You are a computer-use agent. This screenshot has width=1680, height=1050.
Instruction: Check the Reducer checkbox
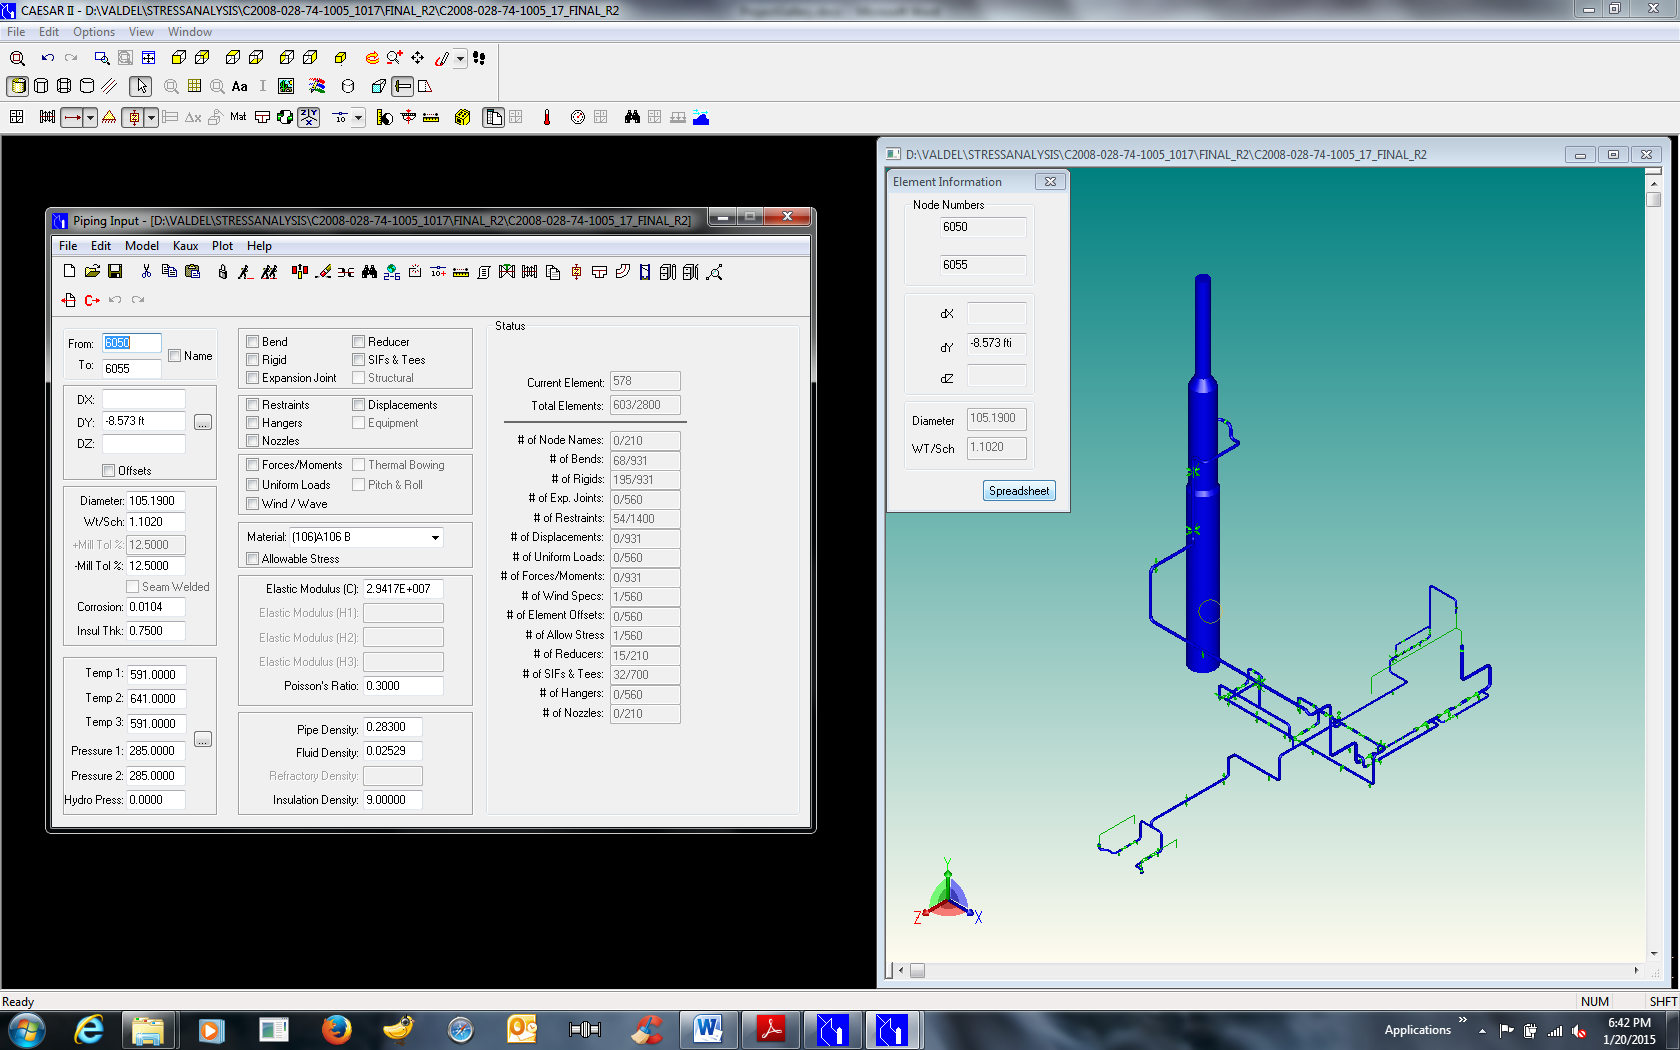(x=359, y=342)
